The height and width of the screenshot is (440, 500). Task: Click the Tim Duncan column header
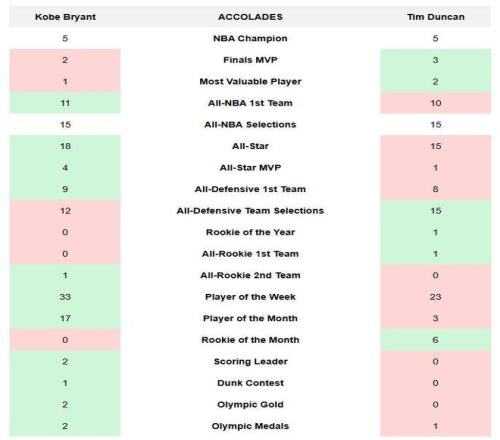click(436, 17)
